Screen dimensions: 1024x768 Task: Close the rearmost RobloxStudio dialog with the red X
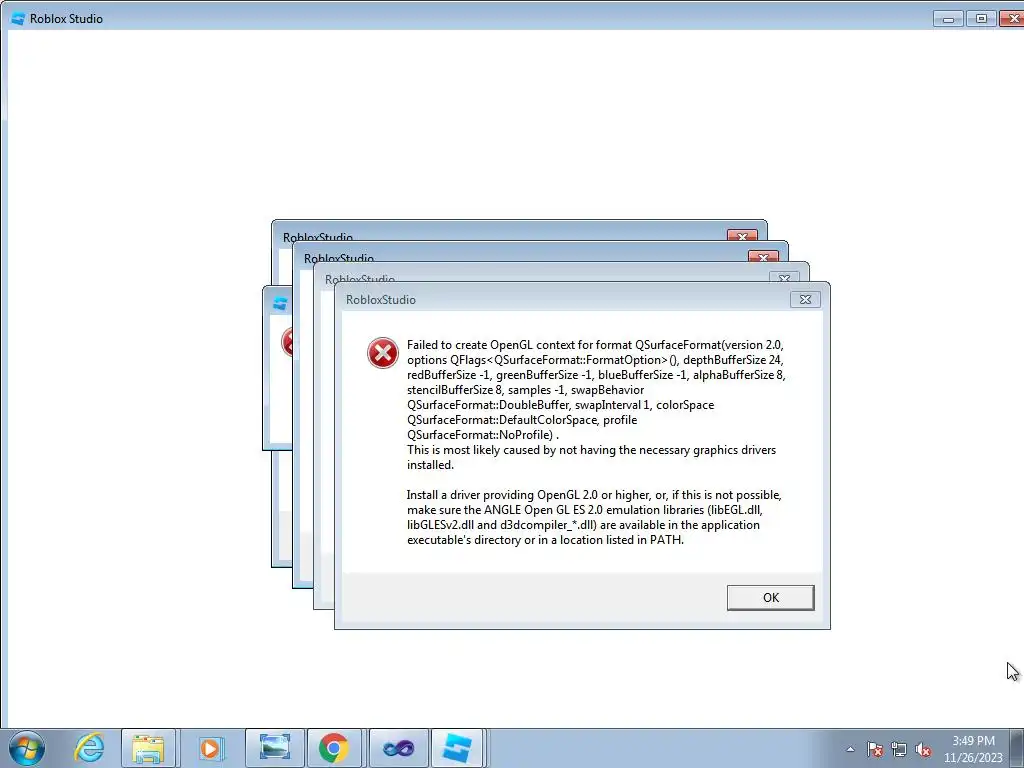tap(742, 236)
